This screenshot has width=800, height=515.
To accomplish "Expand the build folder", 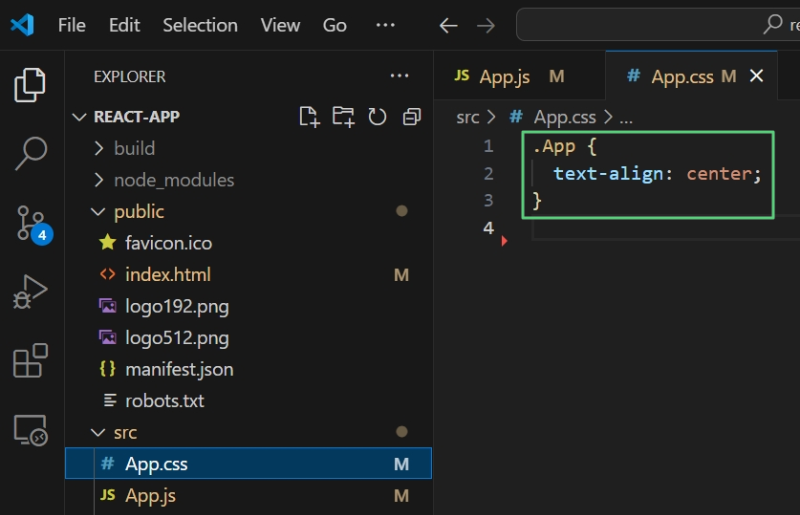I will click(99, 149).
